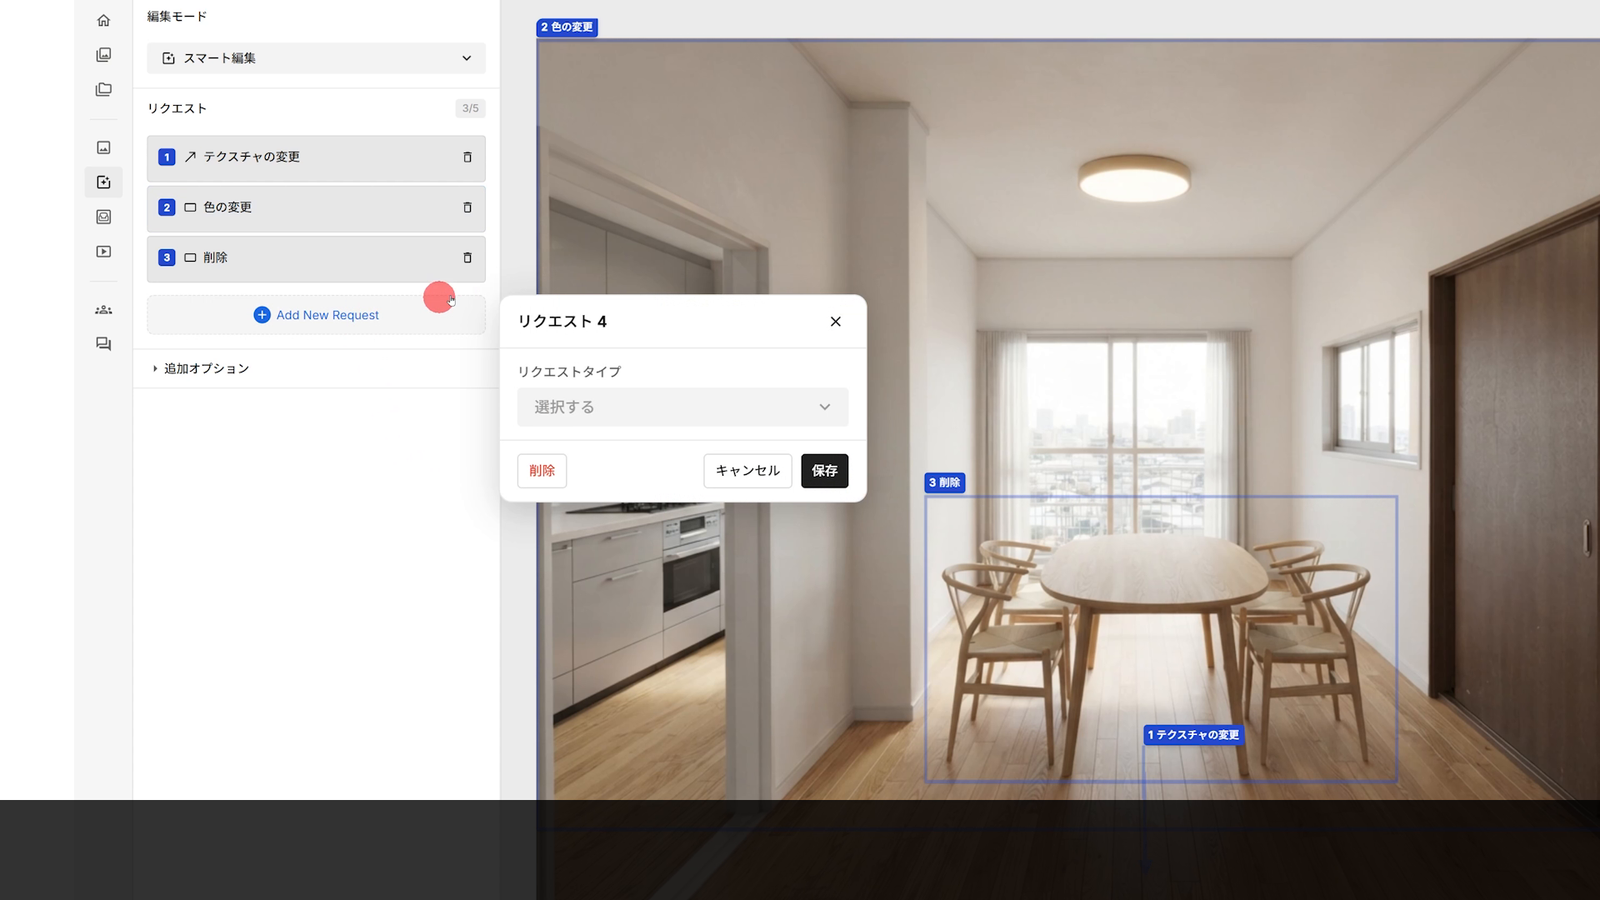Open the team members sidebar icon

pos(103,310)
